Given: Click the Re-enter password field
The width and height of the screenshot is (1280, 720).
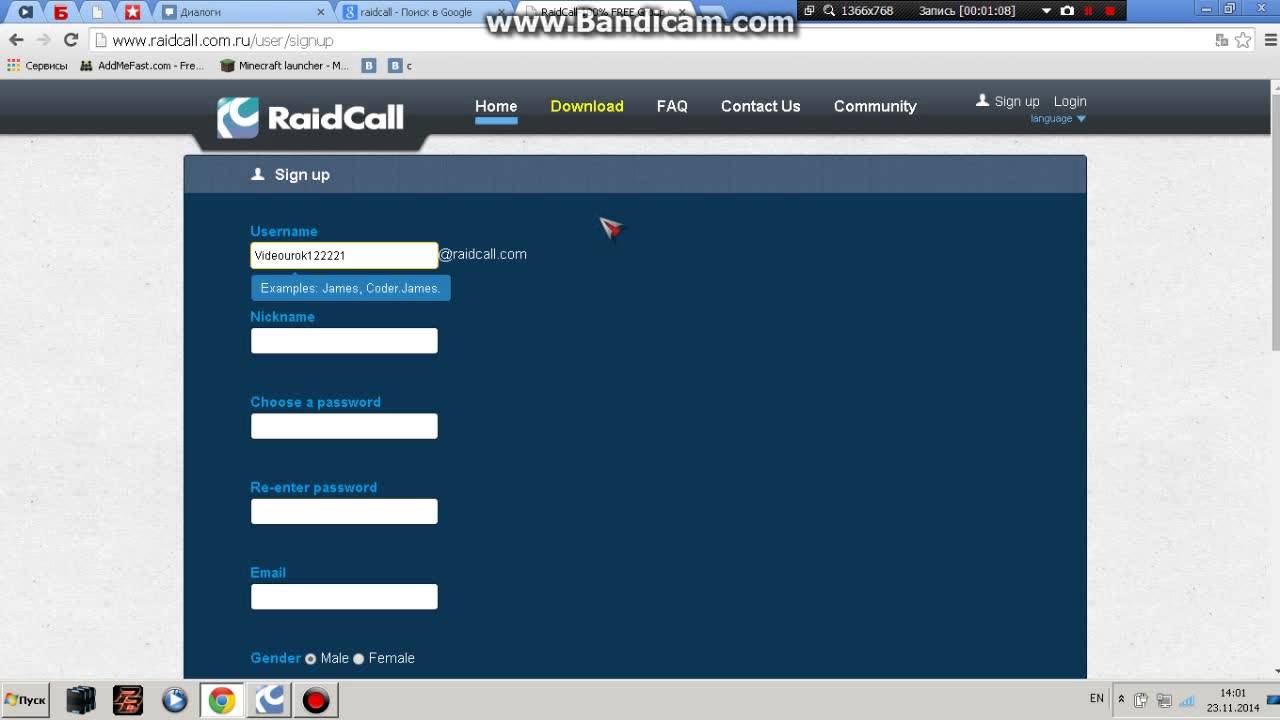Looking at the screenshot, I should click(344, 511).
